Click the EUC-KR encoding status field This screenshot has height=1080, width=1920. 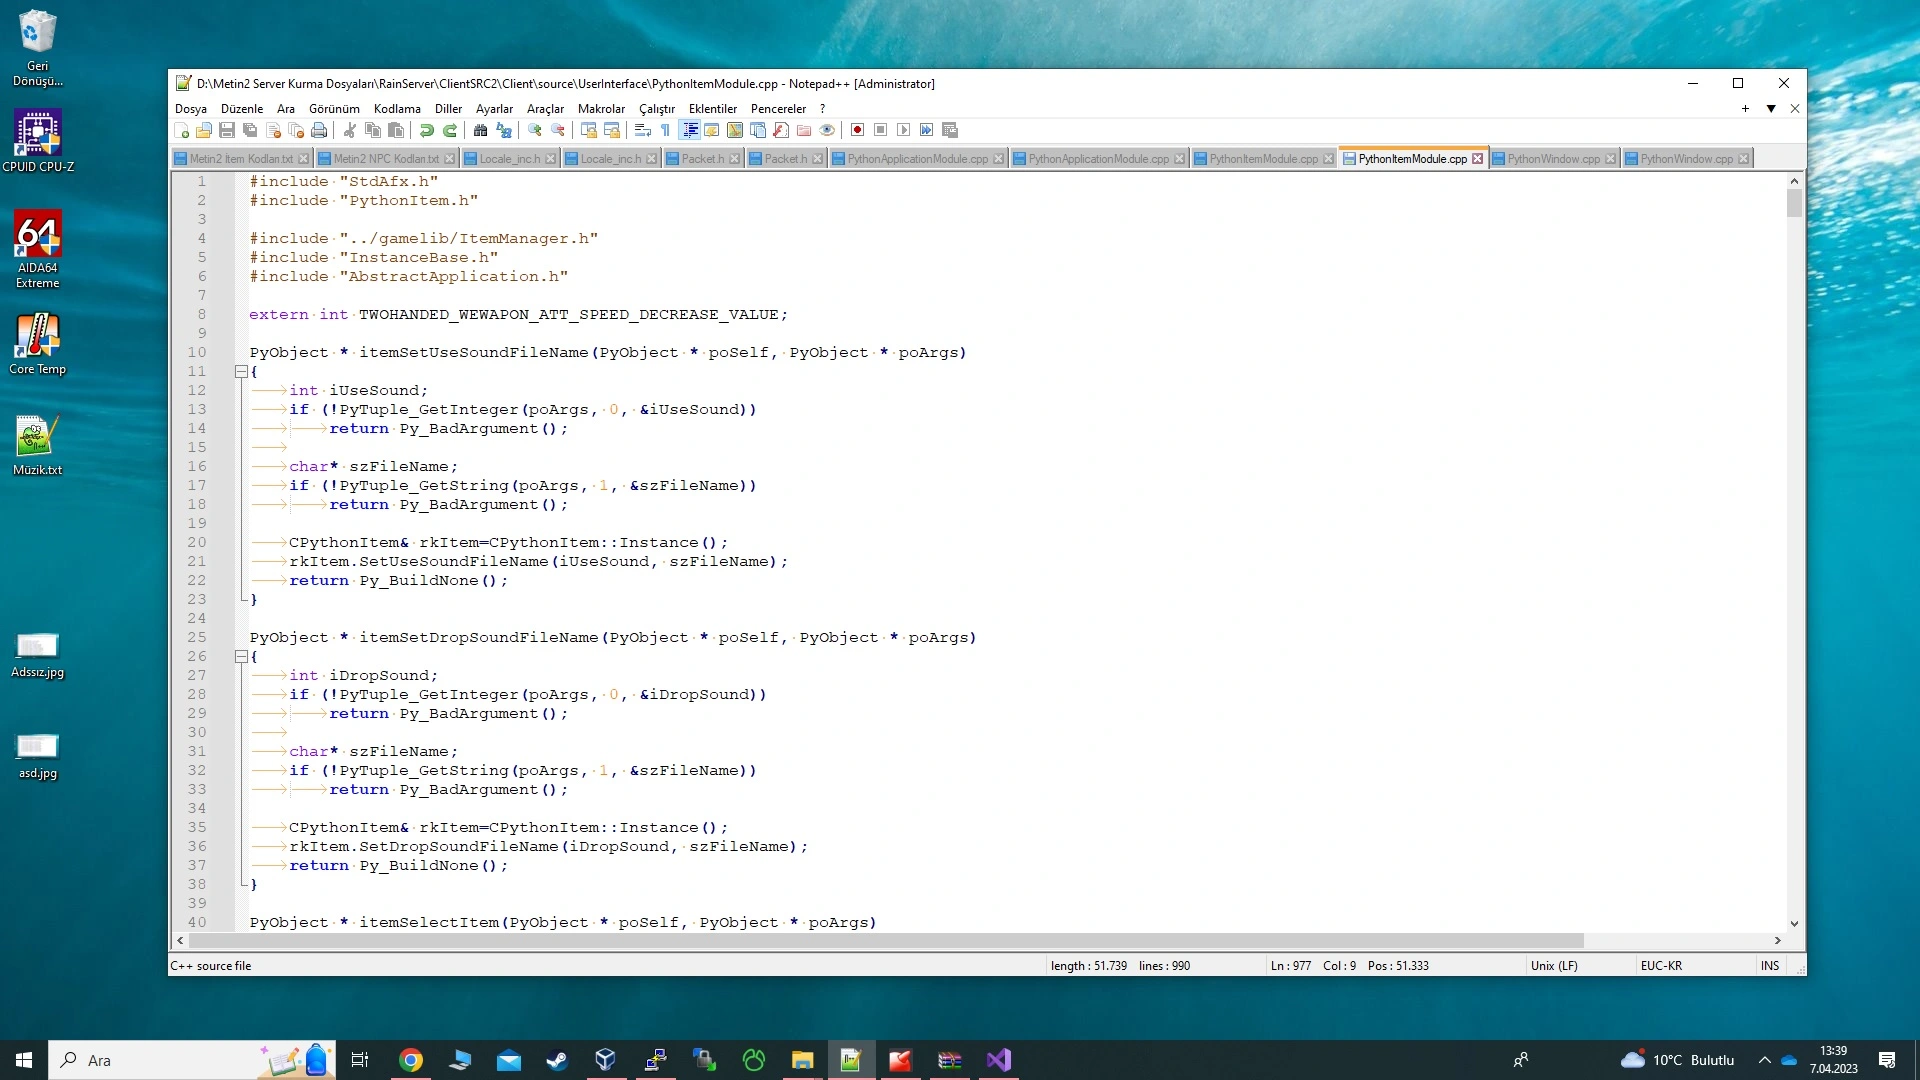tap(1661, 966)
